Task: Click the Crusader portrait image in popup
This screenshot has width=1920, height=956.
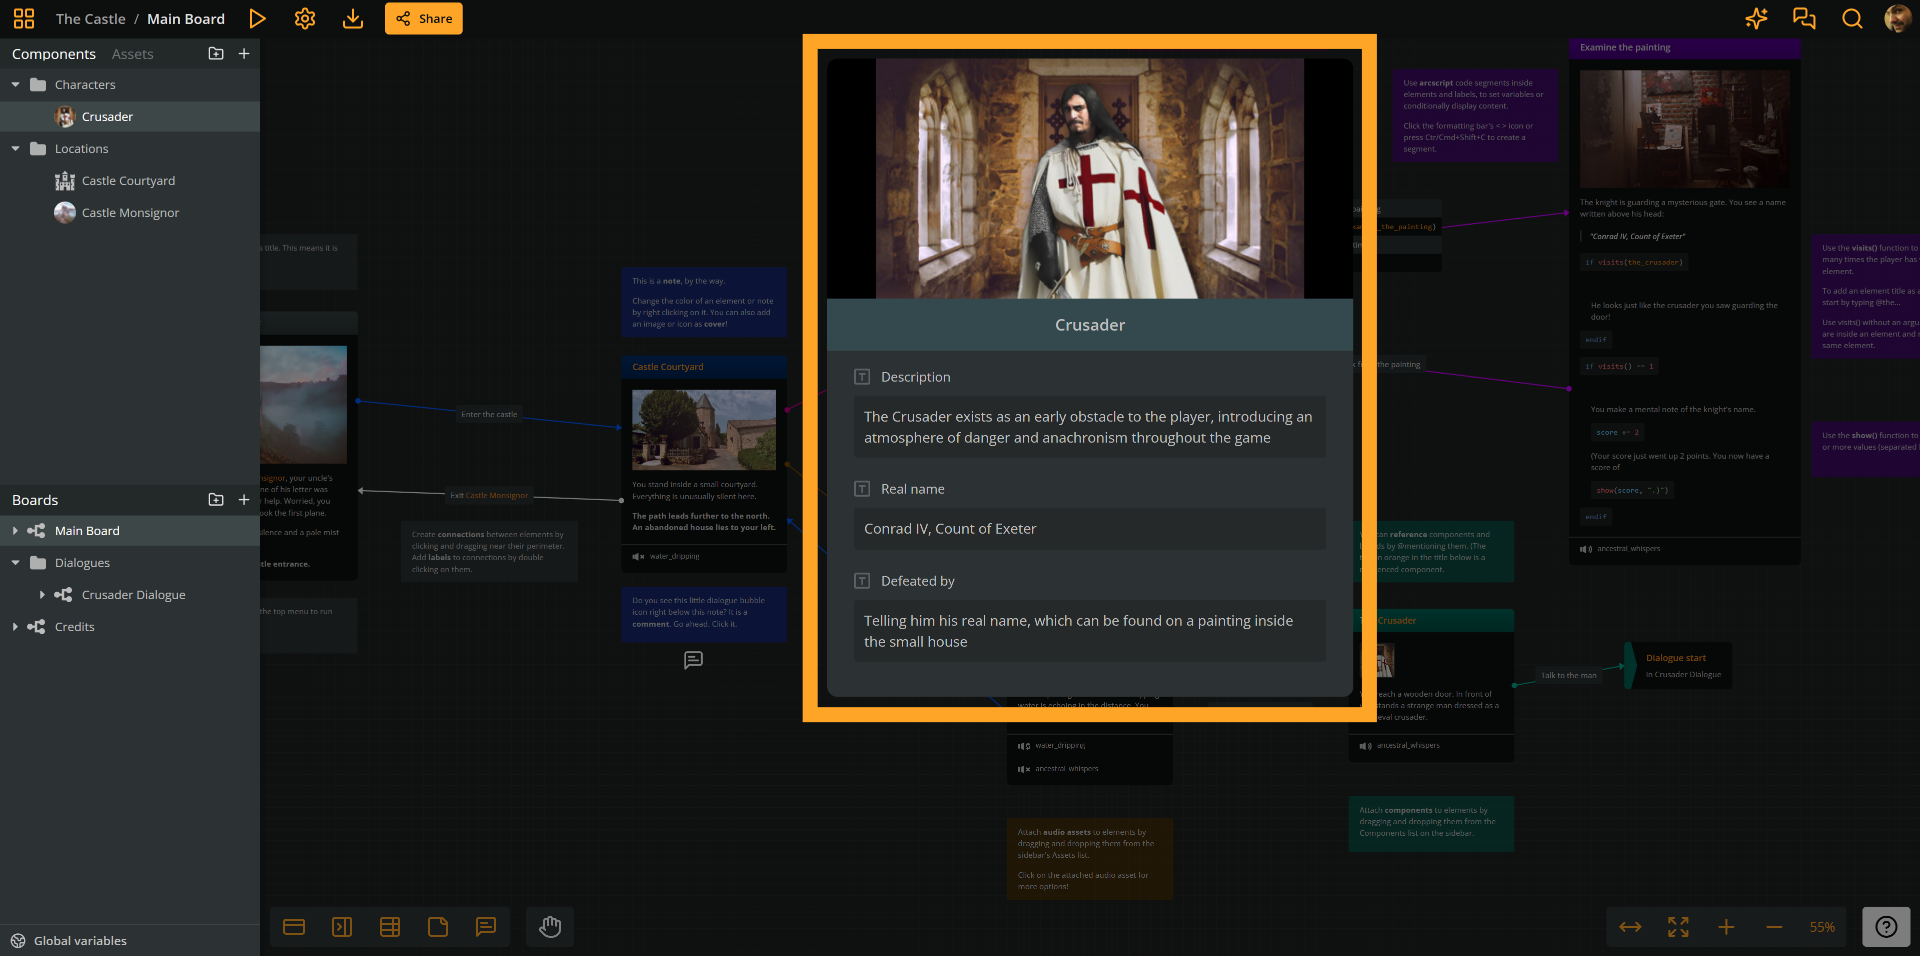Action: 1090,178
